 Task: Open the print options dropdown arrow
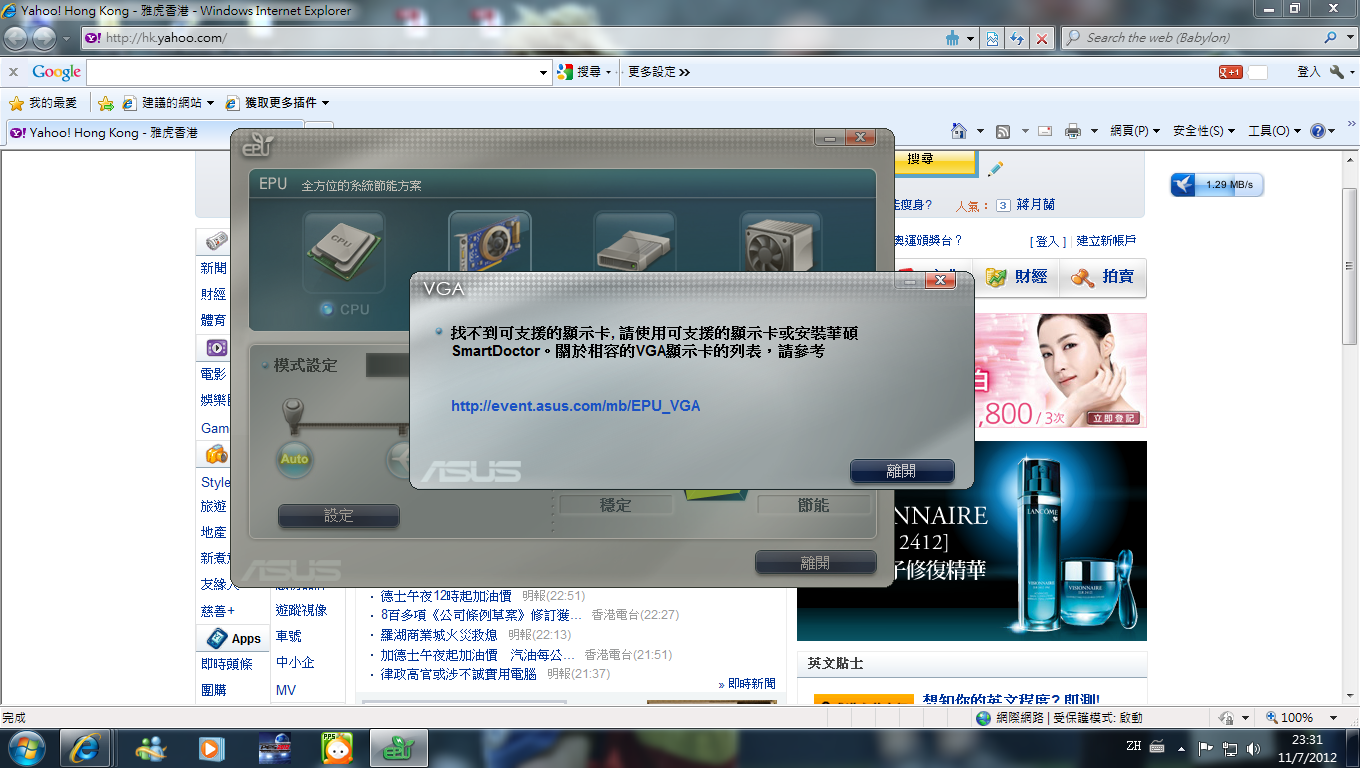[x=1094, y=131]
